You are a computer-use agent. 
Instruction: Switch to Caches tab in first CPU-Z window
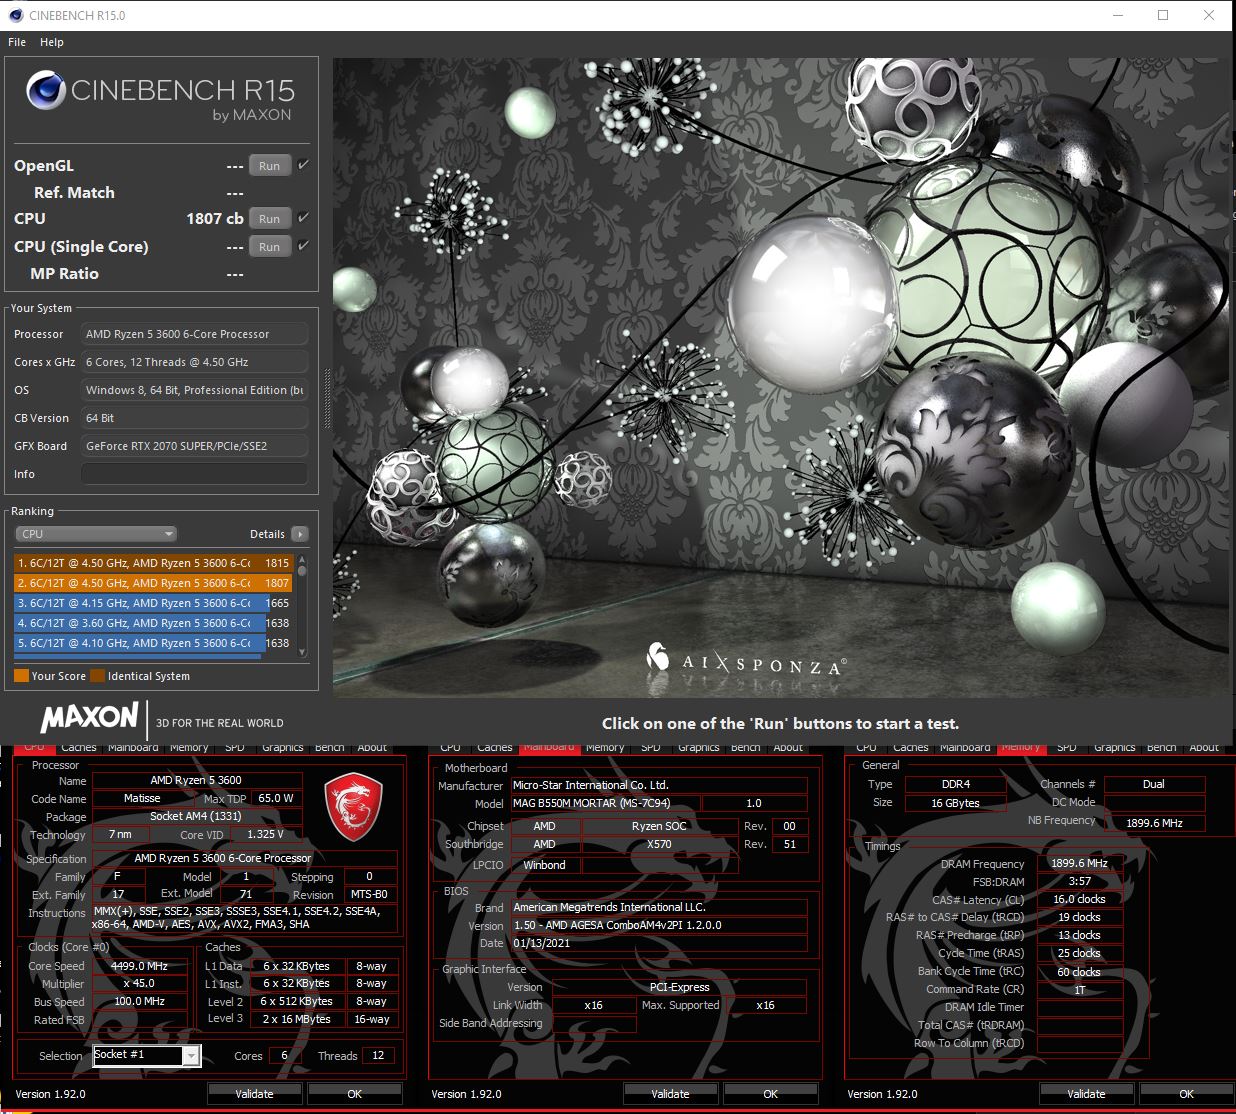tap(78, 748)
